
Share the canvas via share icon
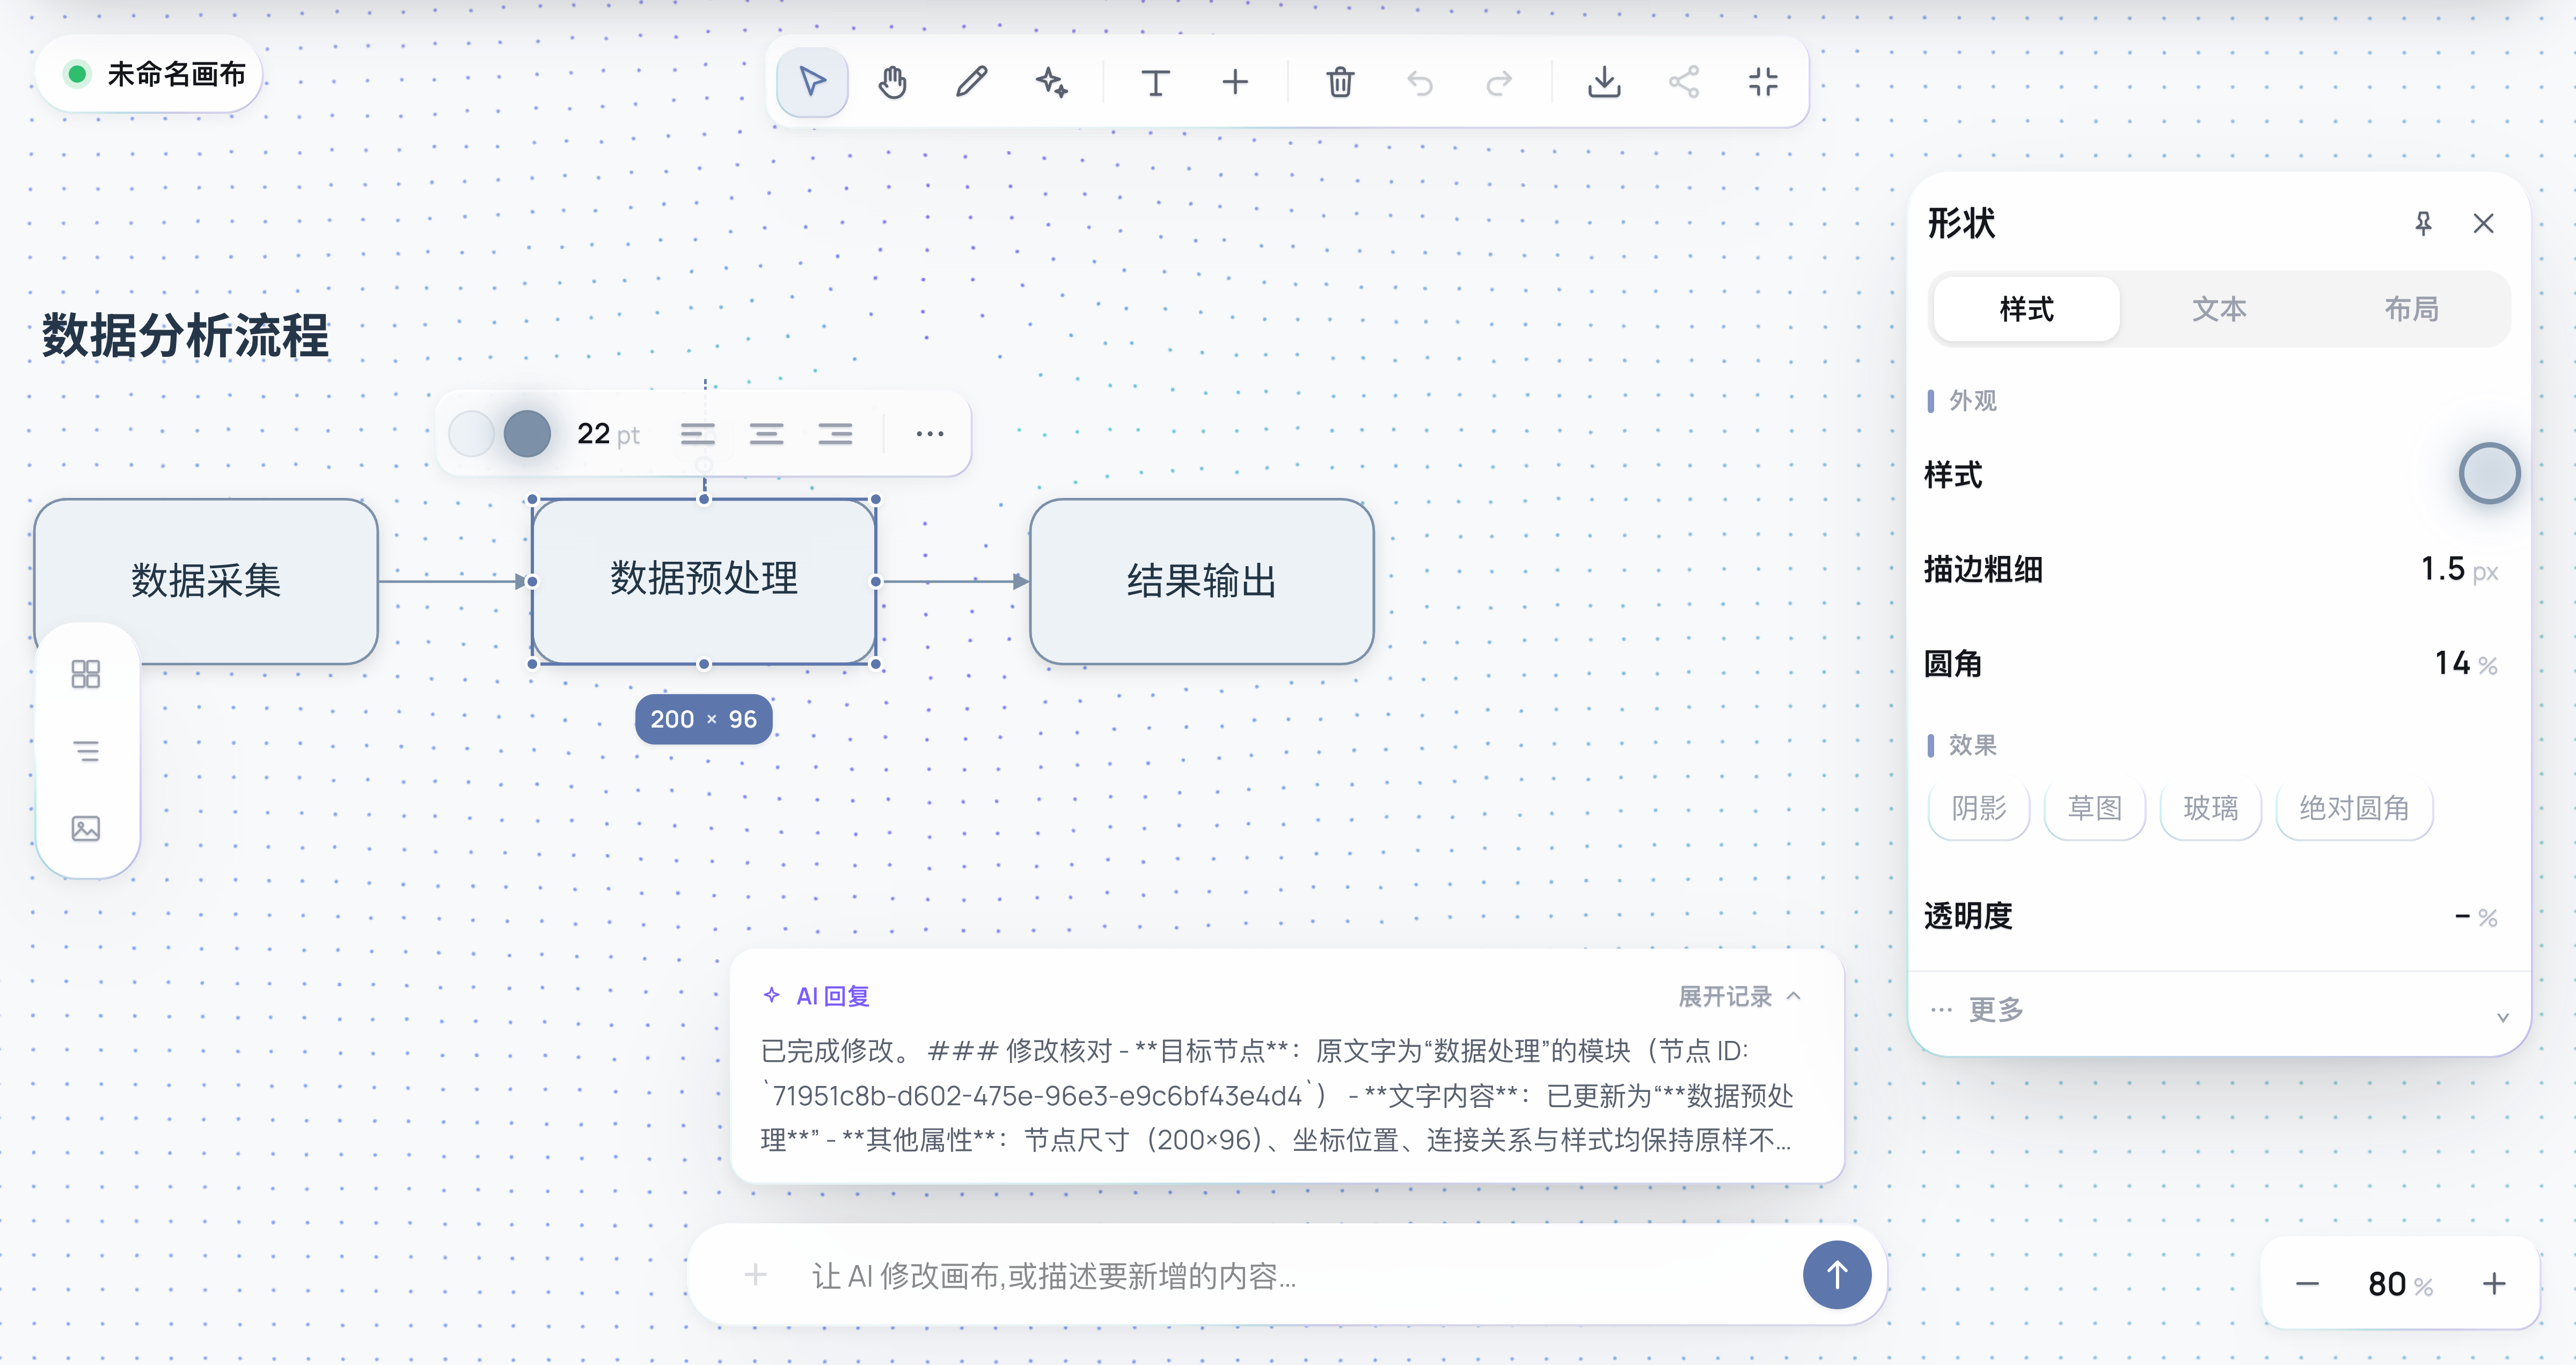(x=1684, y=82)
